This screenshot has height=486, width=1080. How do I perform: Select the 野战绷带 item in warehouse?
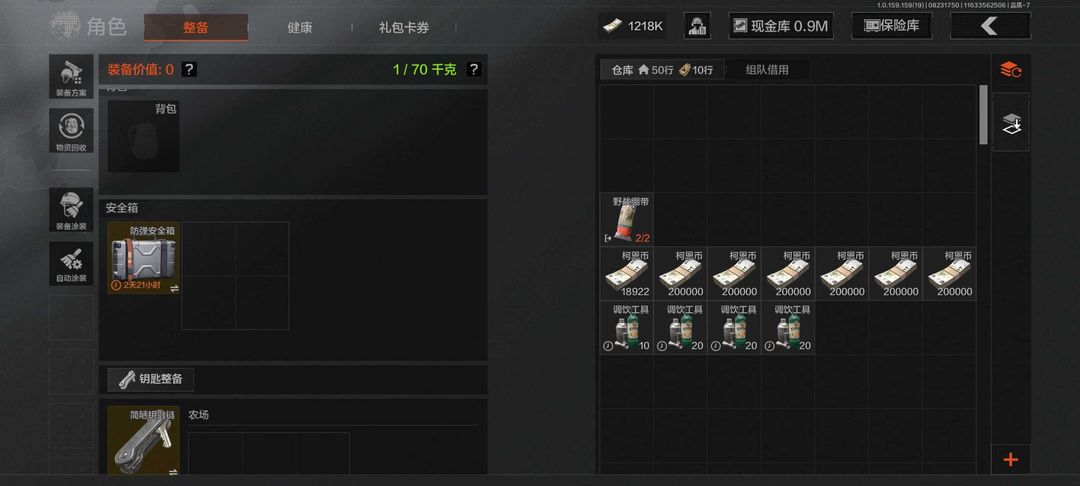pyautogui.click(x=627, y=219)
